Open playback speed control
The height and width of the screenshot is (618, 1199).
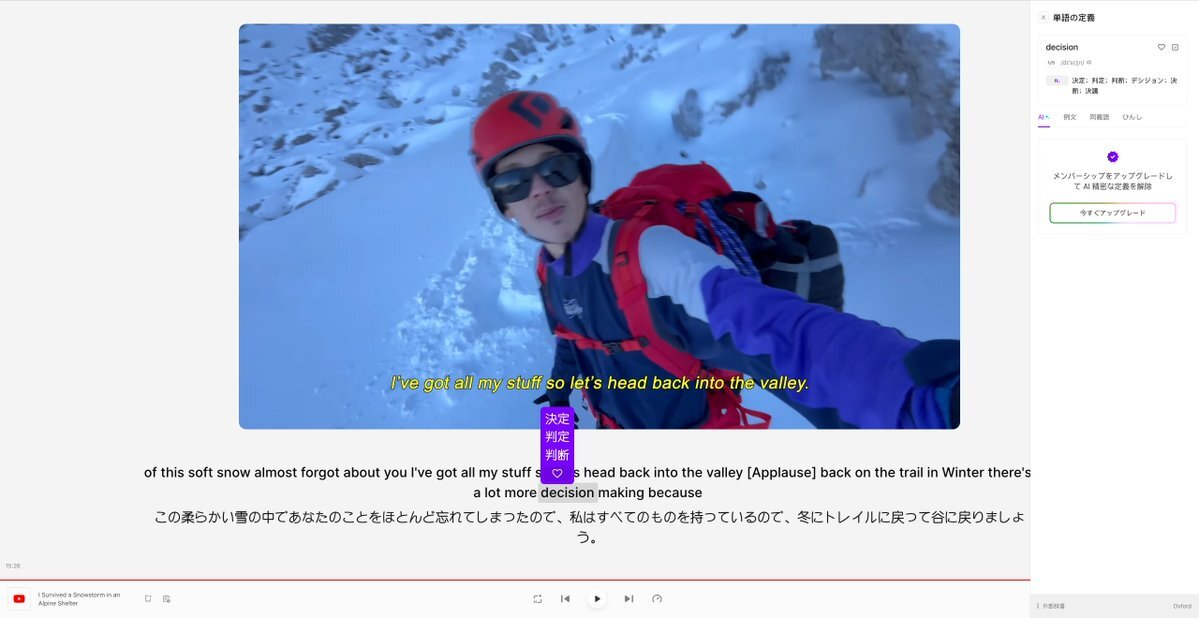(657, 599)
